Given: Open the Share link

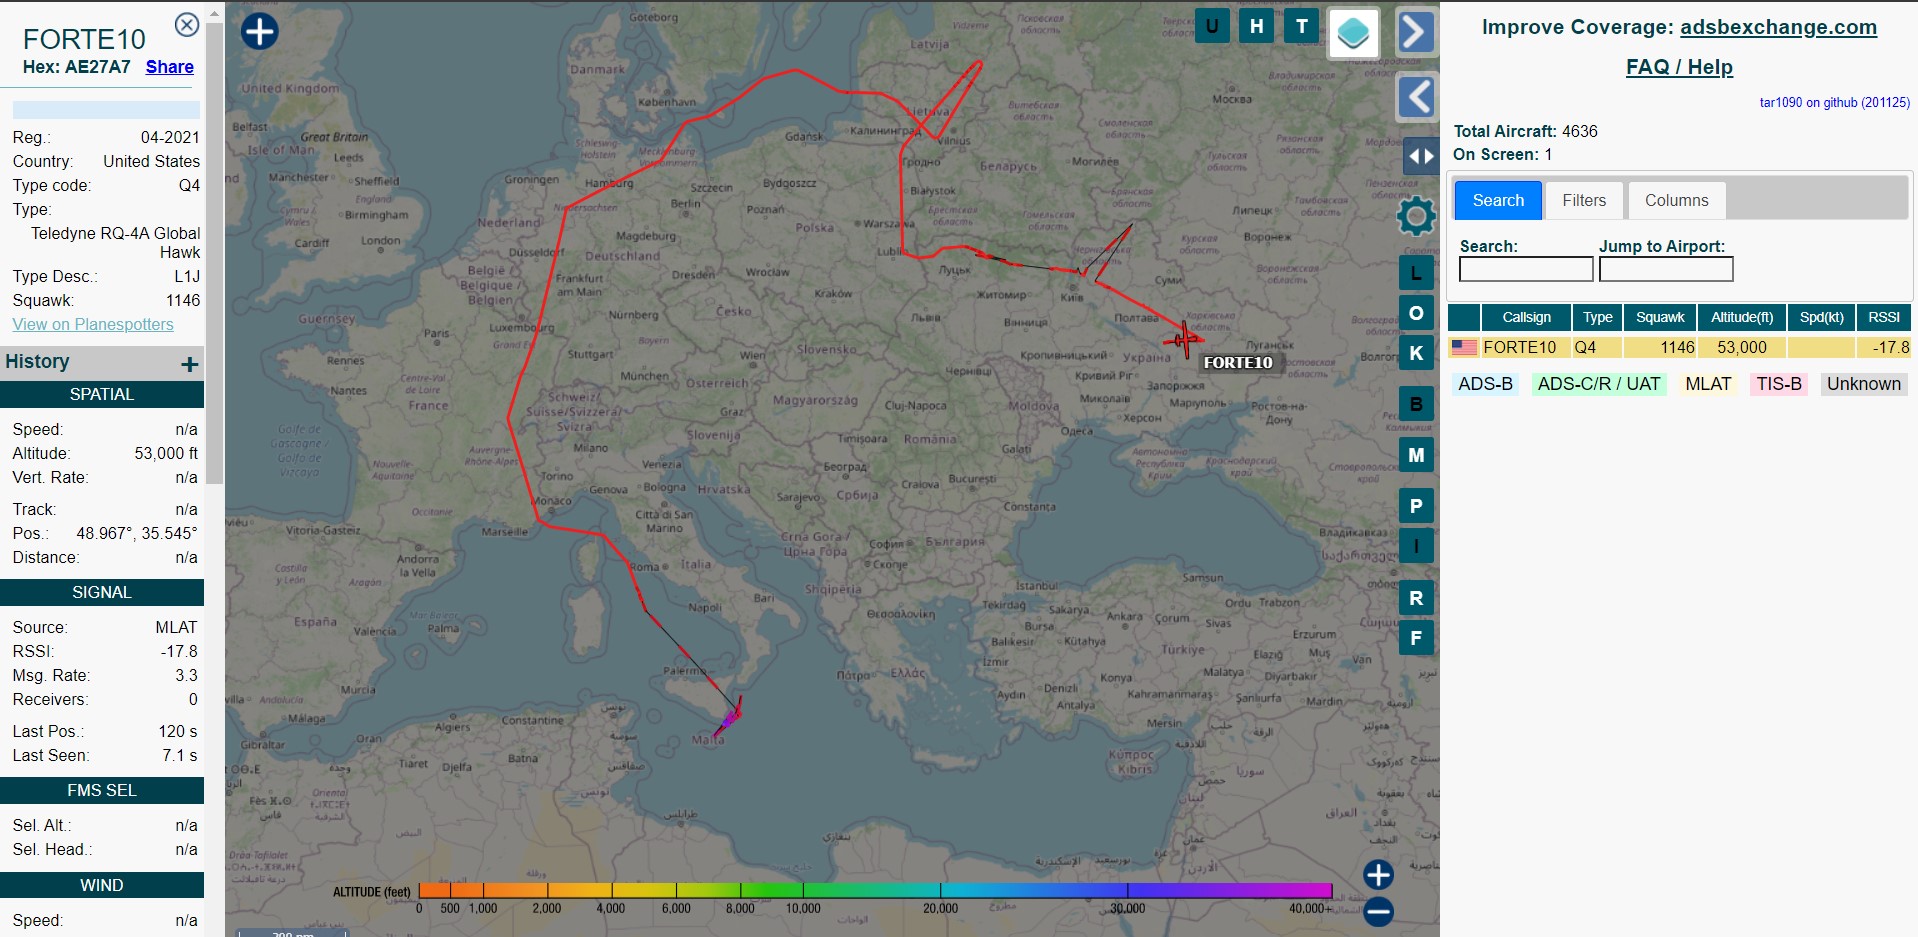Looking at the screenshot, I should point(169,67).
